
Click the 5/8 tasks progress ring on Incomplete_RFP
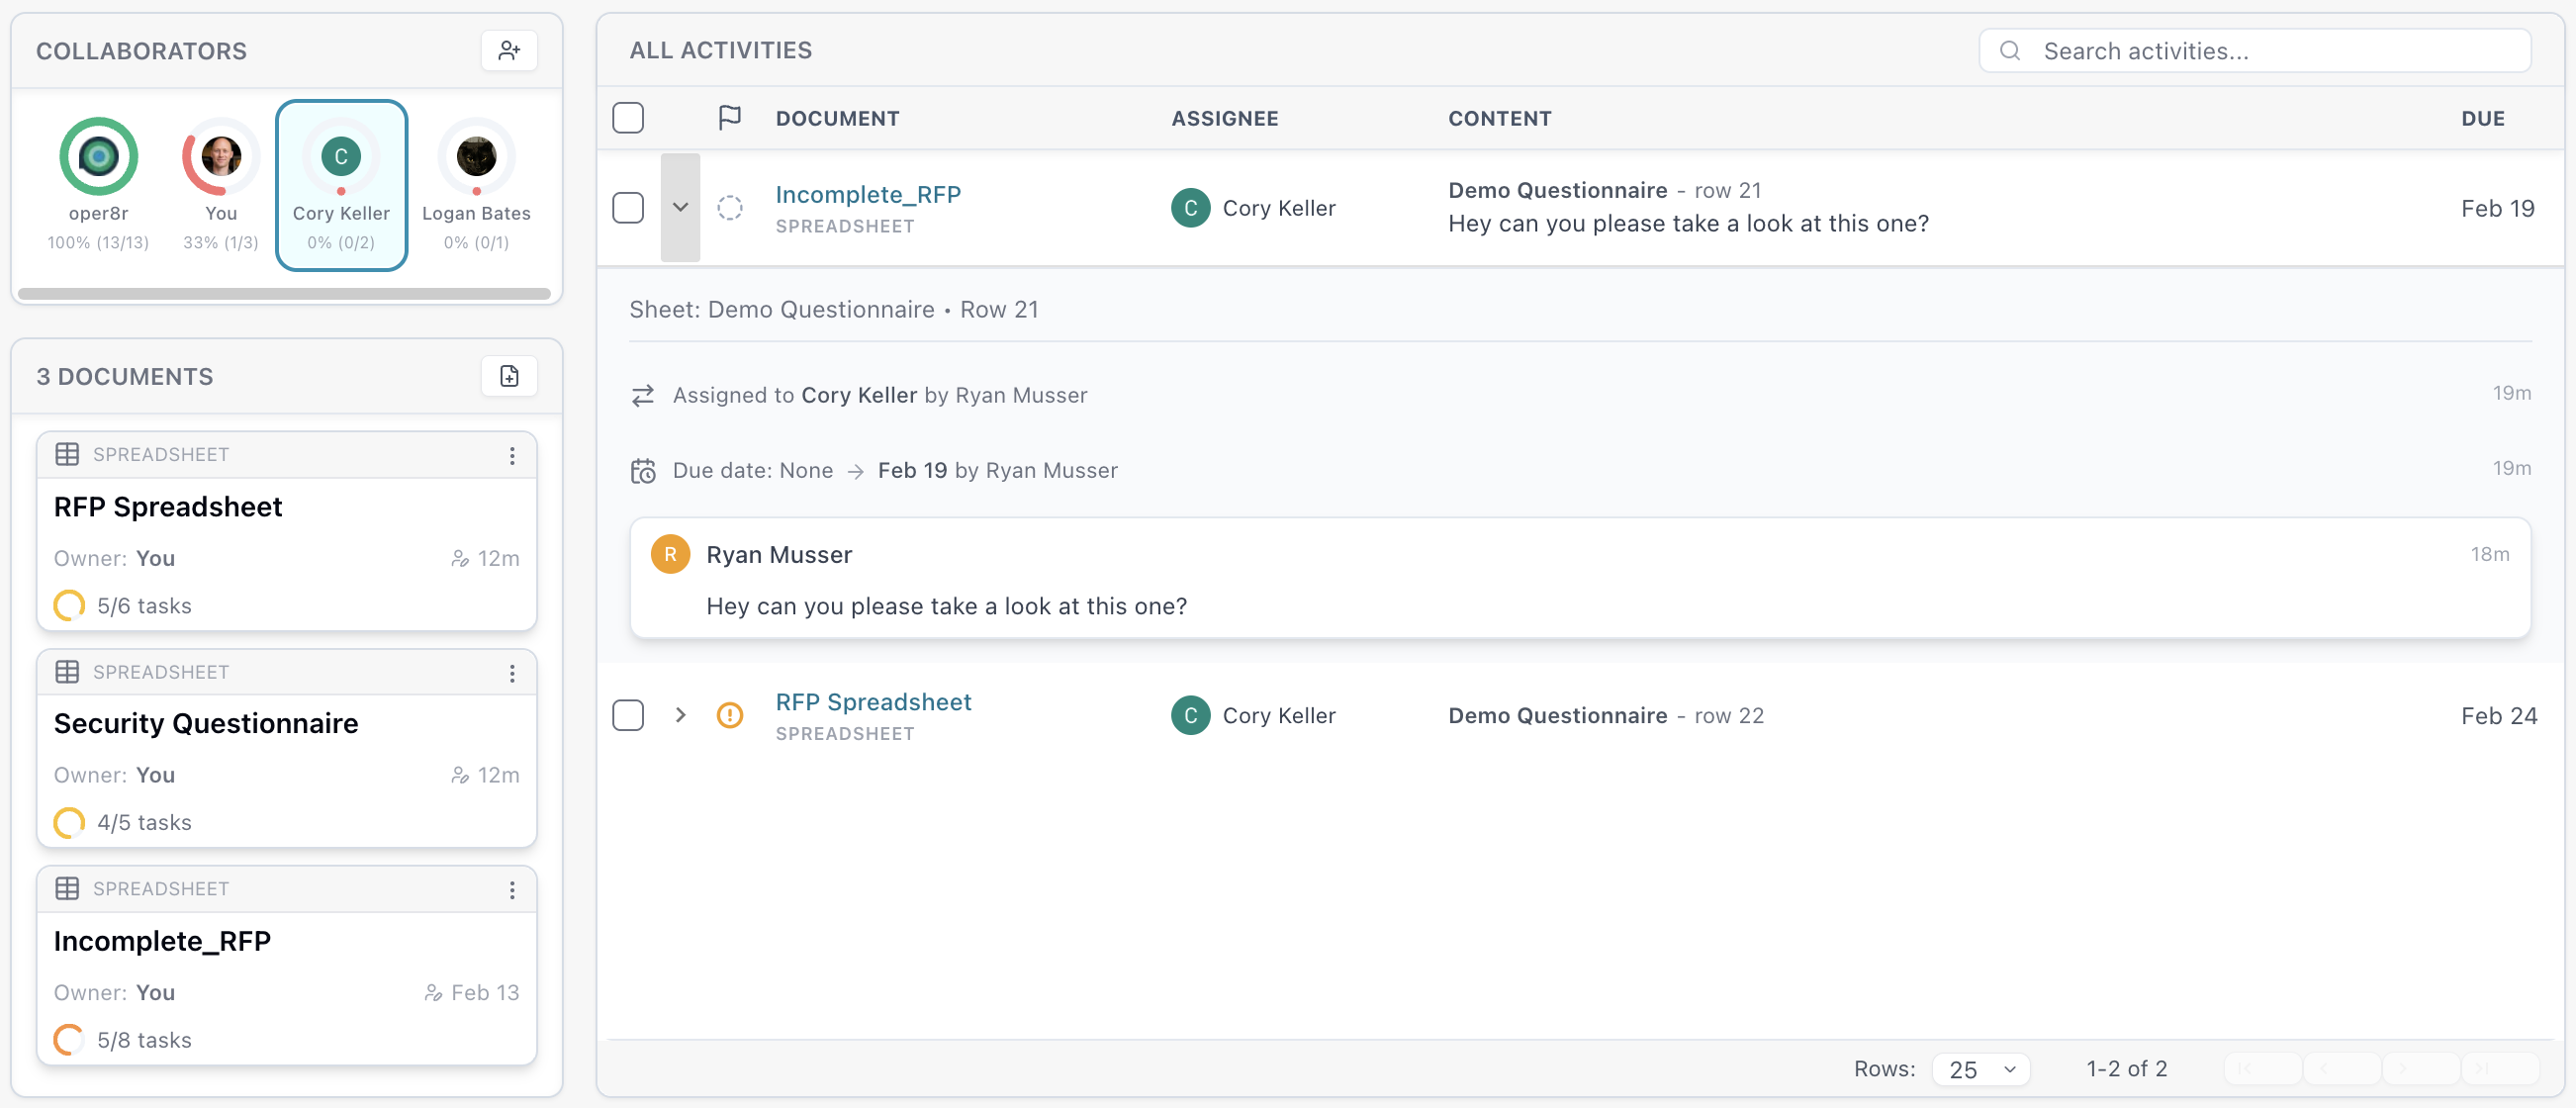click(x=67, y=1039)
